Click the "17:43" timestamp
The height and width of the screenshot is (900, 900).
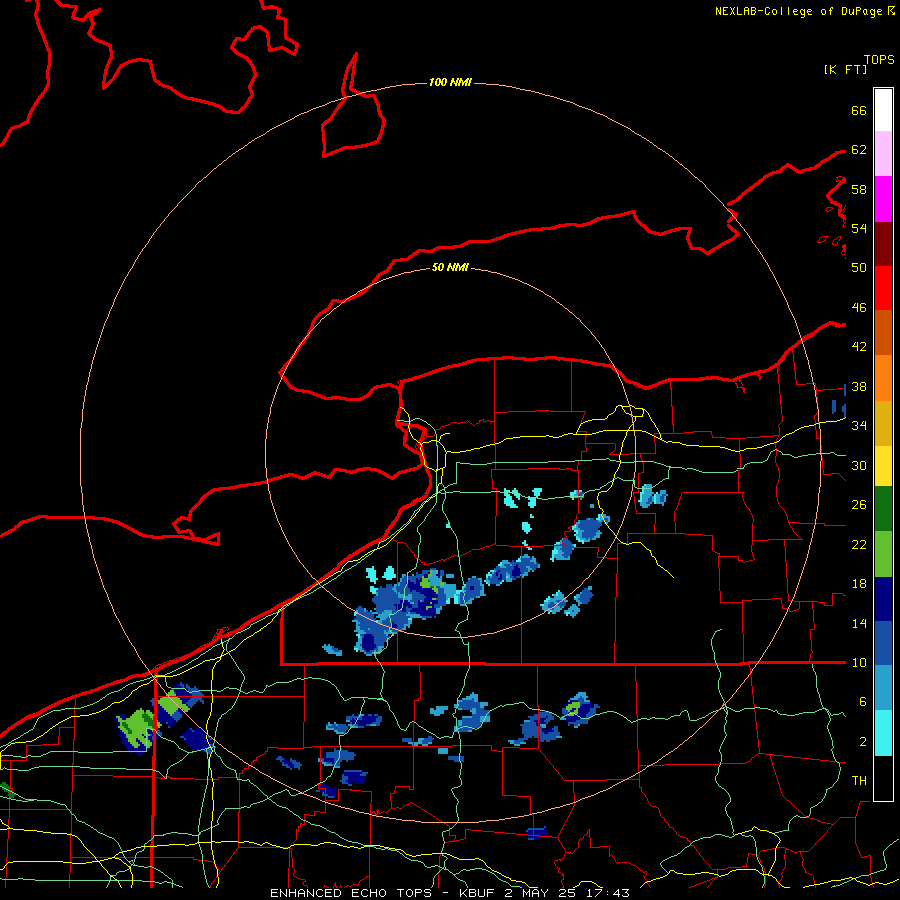click(x=608, y=893)
